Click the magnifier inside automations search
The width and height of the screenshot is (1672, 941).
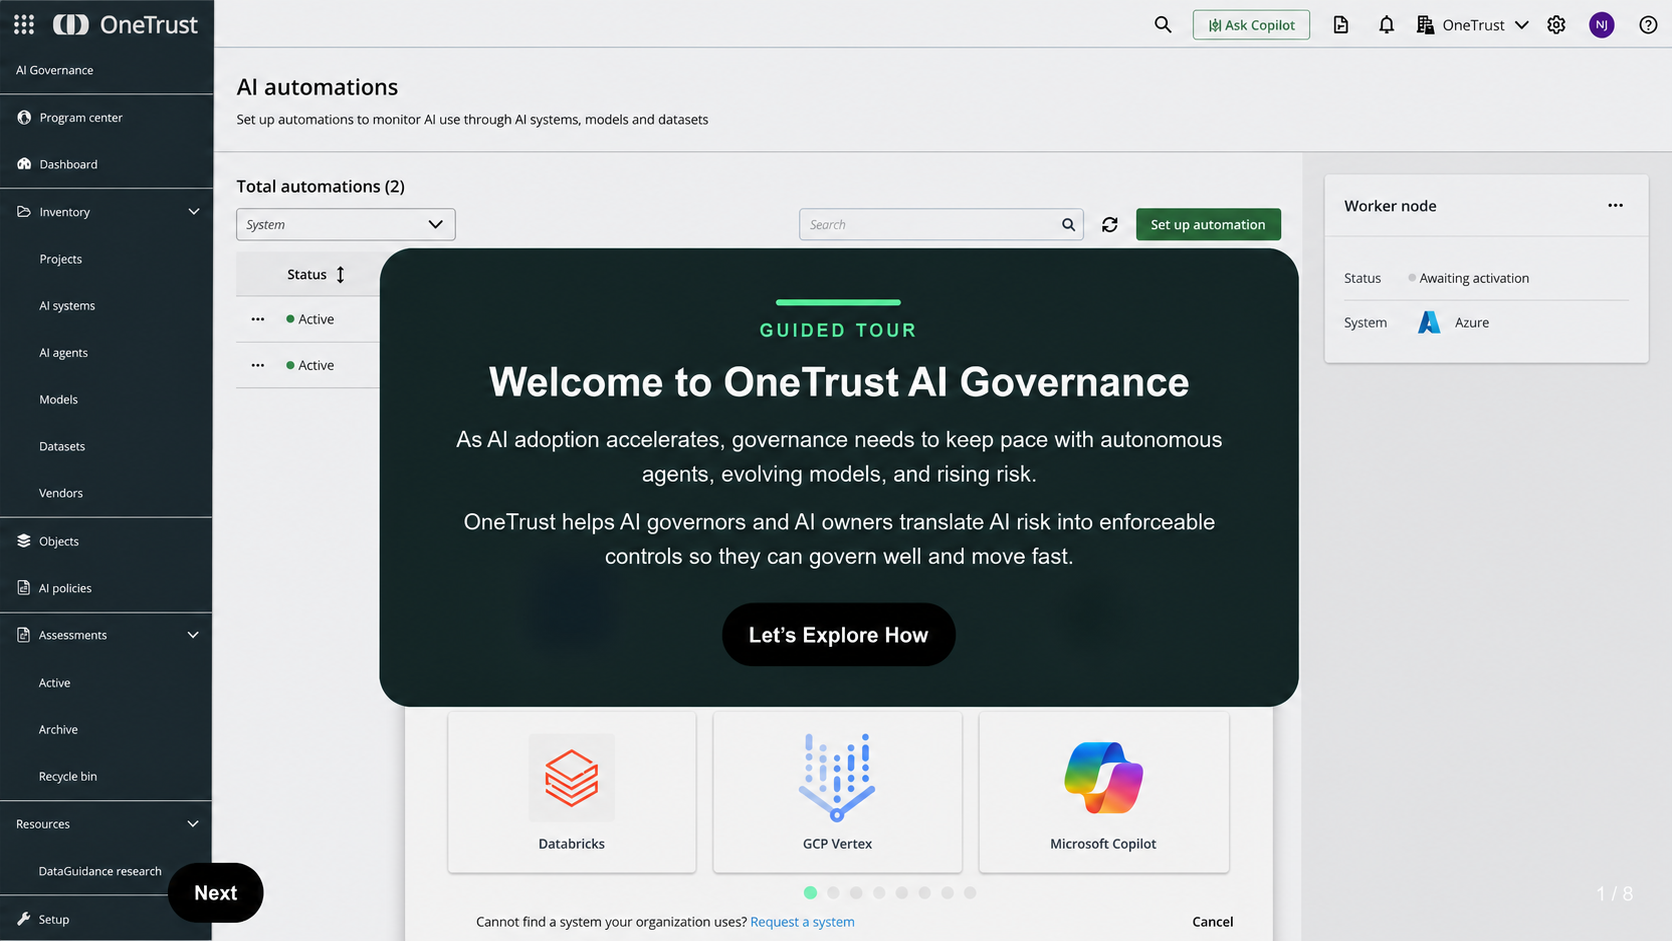(x=1068, y=225)
